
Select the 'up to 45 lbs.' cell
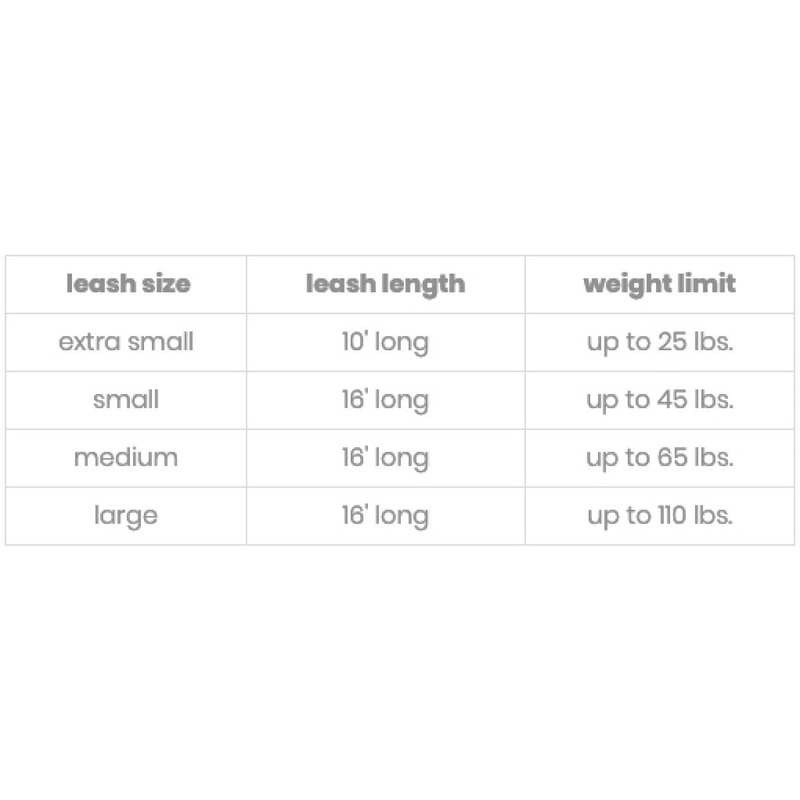pos(660,400)
